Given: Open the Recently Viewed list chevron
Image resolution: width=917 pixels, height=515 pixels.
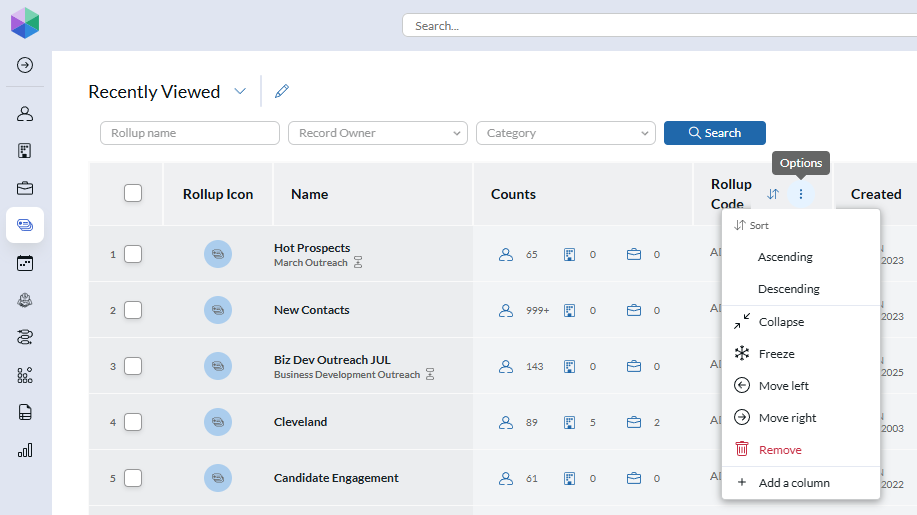Looking at the screenshot, I should tap(240, 92).
